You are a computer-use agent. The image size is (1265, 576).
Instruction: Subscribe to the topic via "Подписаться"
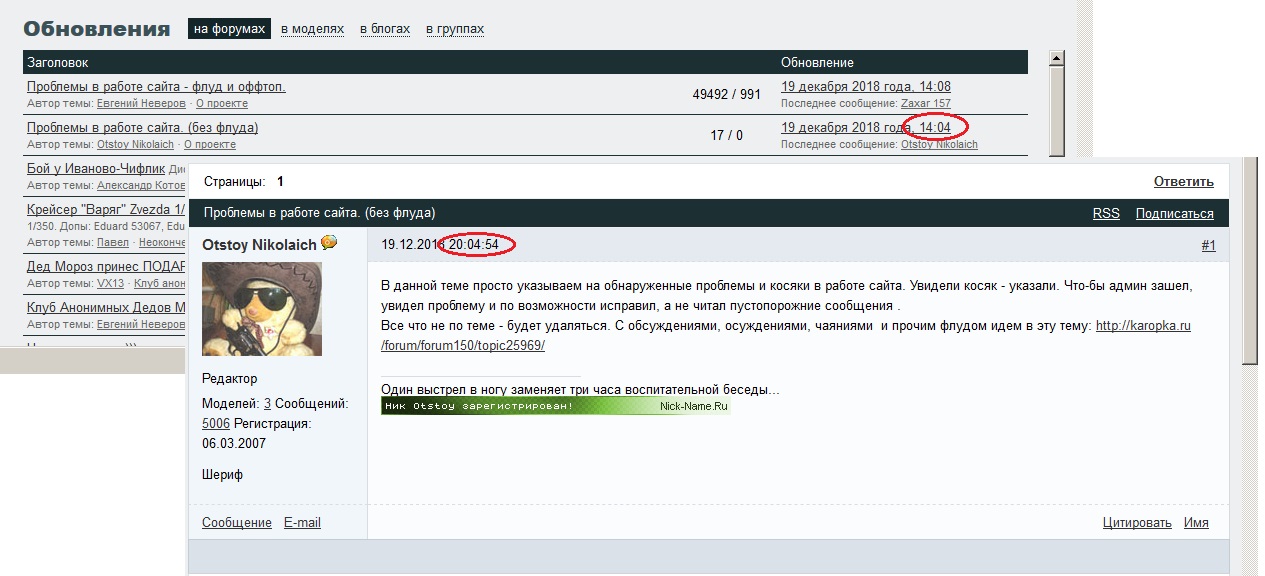1174,213
